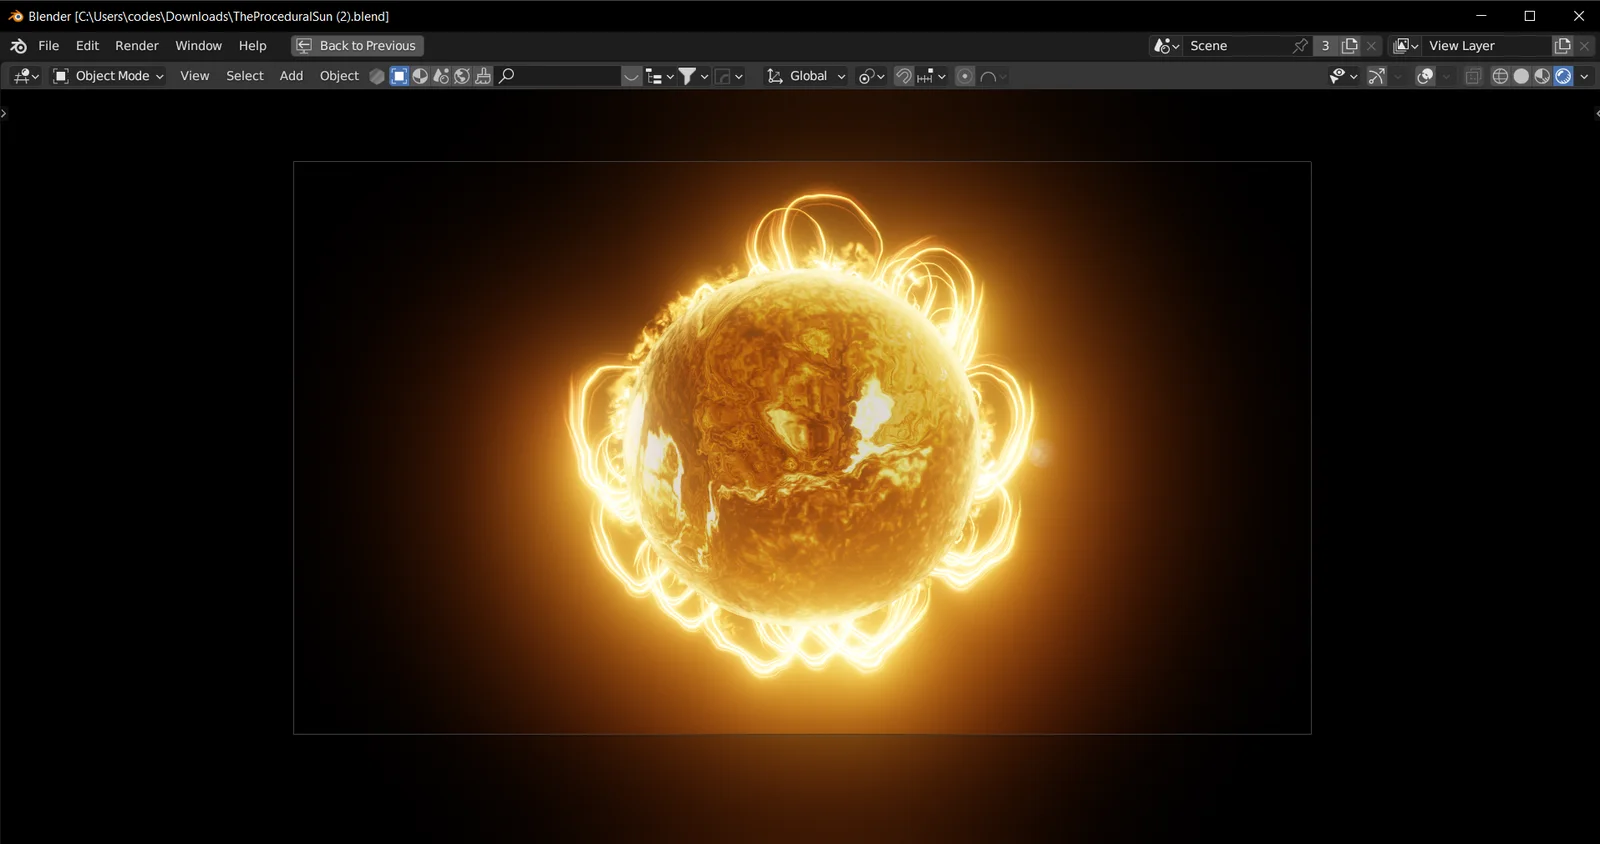Open the editor type selector dropdown
The height and width of the screenshot is (844, 1600).
point(25,76)
